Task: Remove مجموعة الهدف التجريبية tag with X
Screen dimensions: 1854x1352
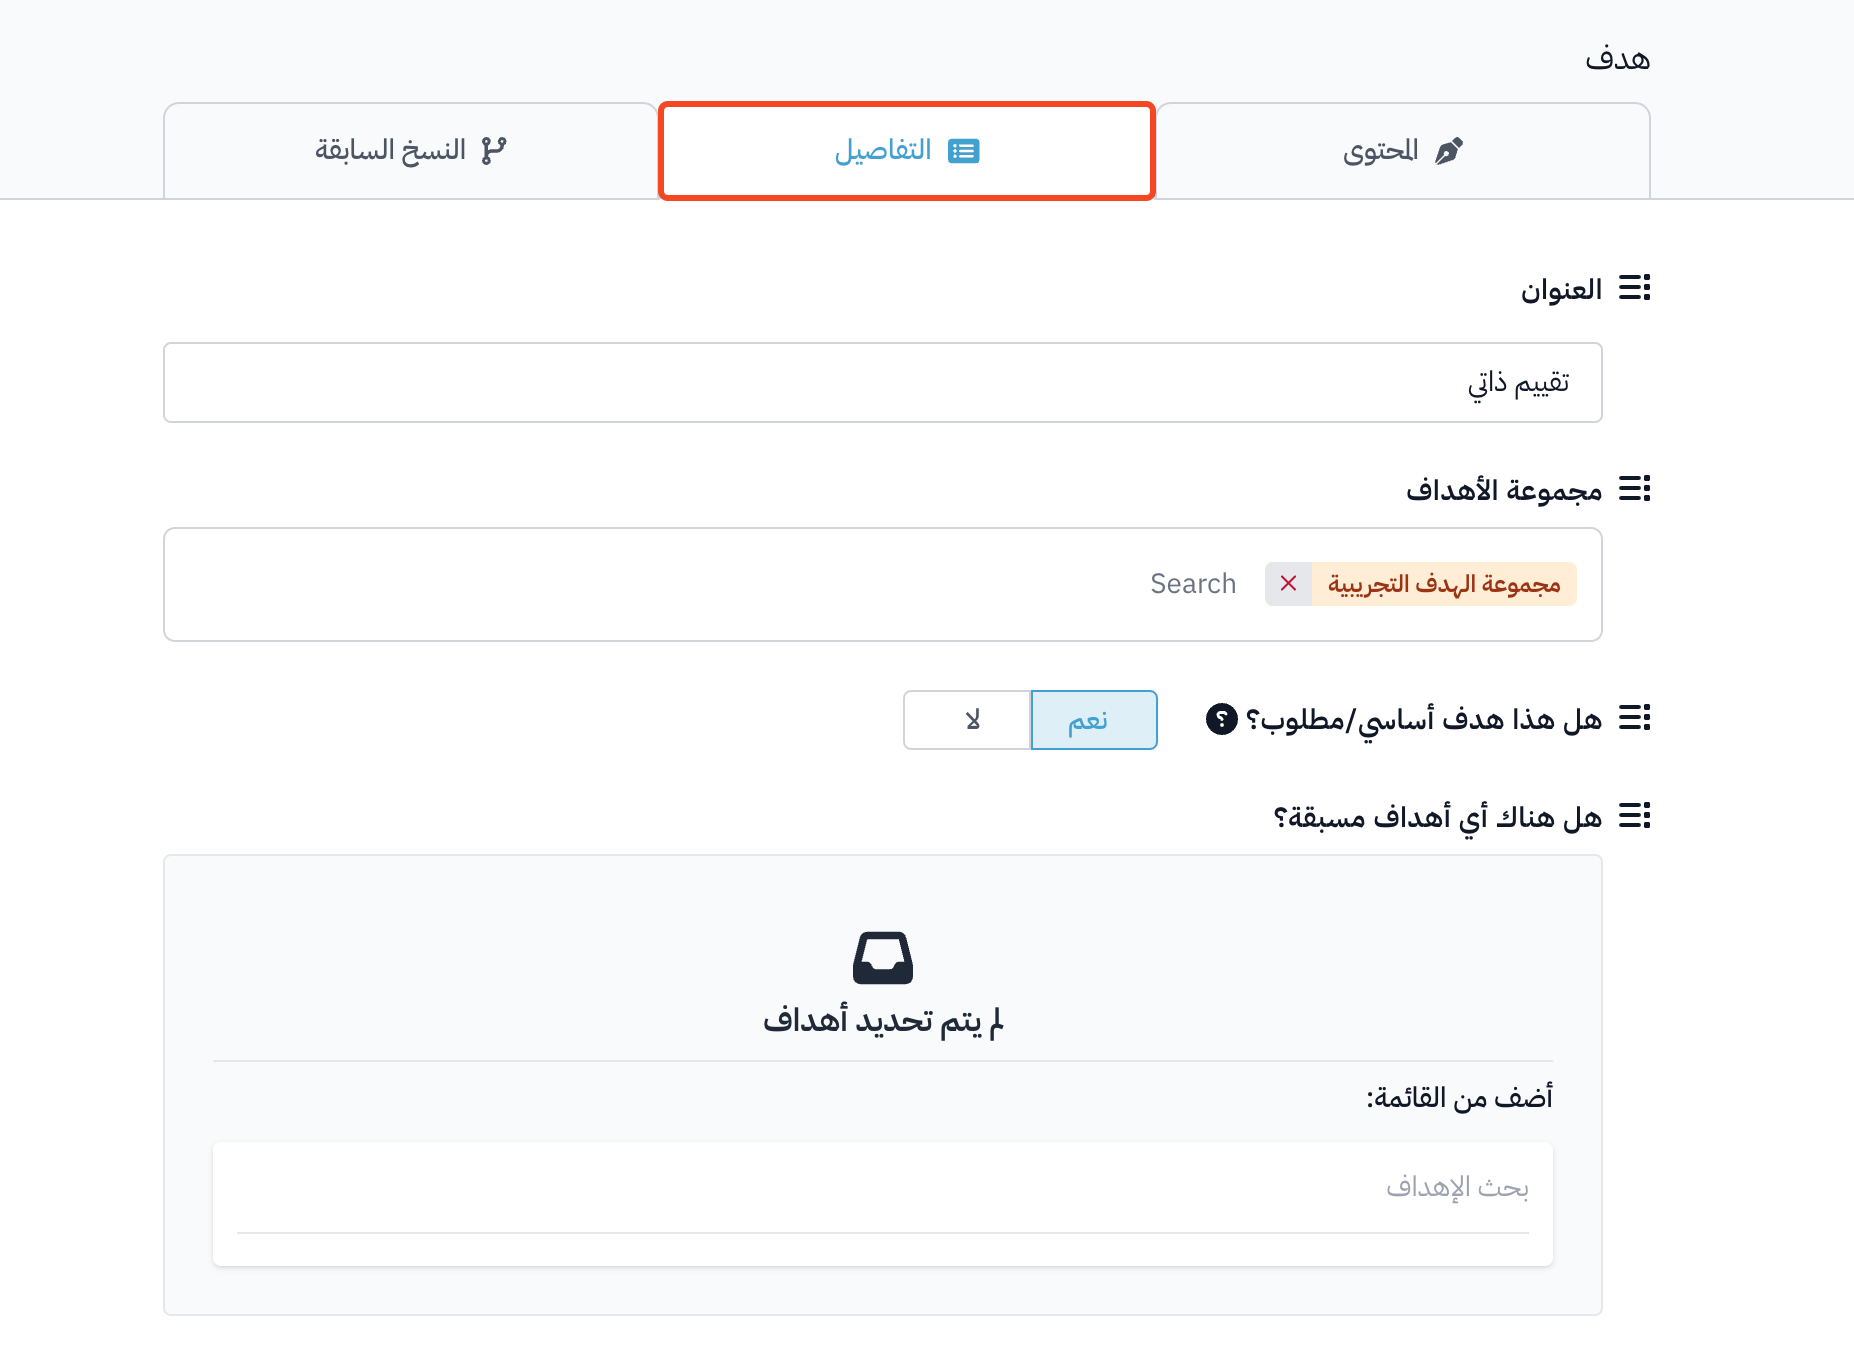Action: (x=1288, y=584)
